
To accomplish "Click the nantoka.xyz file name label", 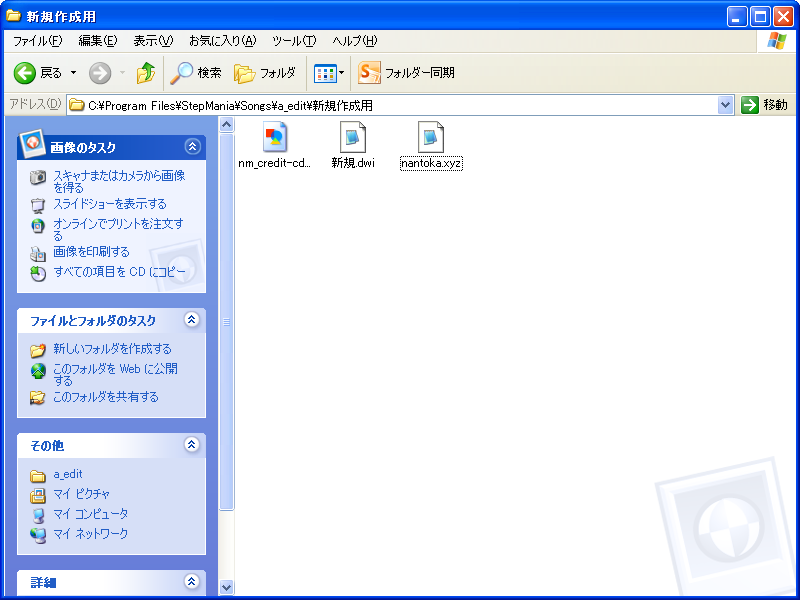I will click(x=431, y=163).
